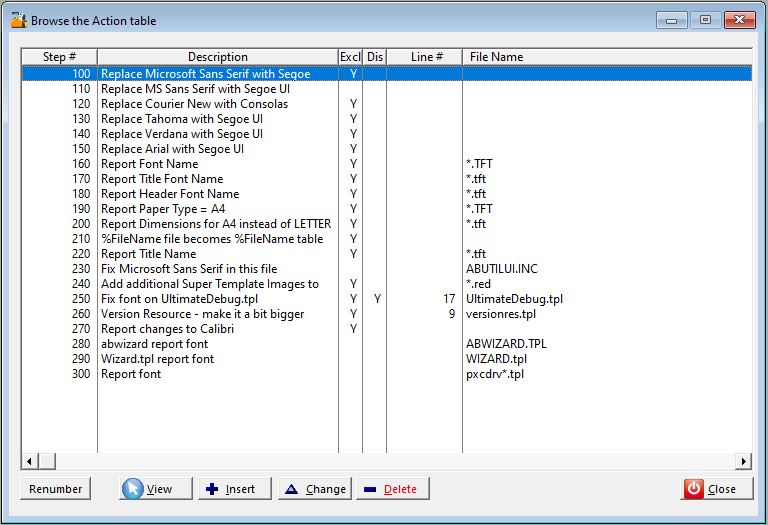Click the horizontal scrollbar left arrow
768x525 pixels.
tap(30, 461)
